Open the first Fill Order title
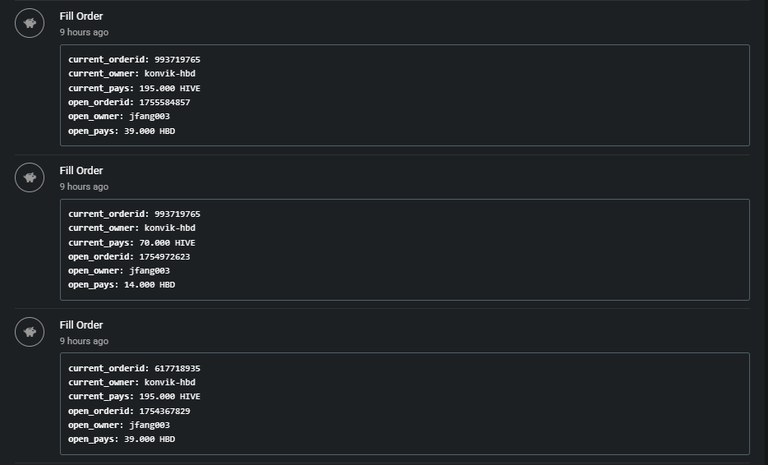Screen dimensions: 768x465 [81, 16]
